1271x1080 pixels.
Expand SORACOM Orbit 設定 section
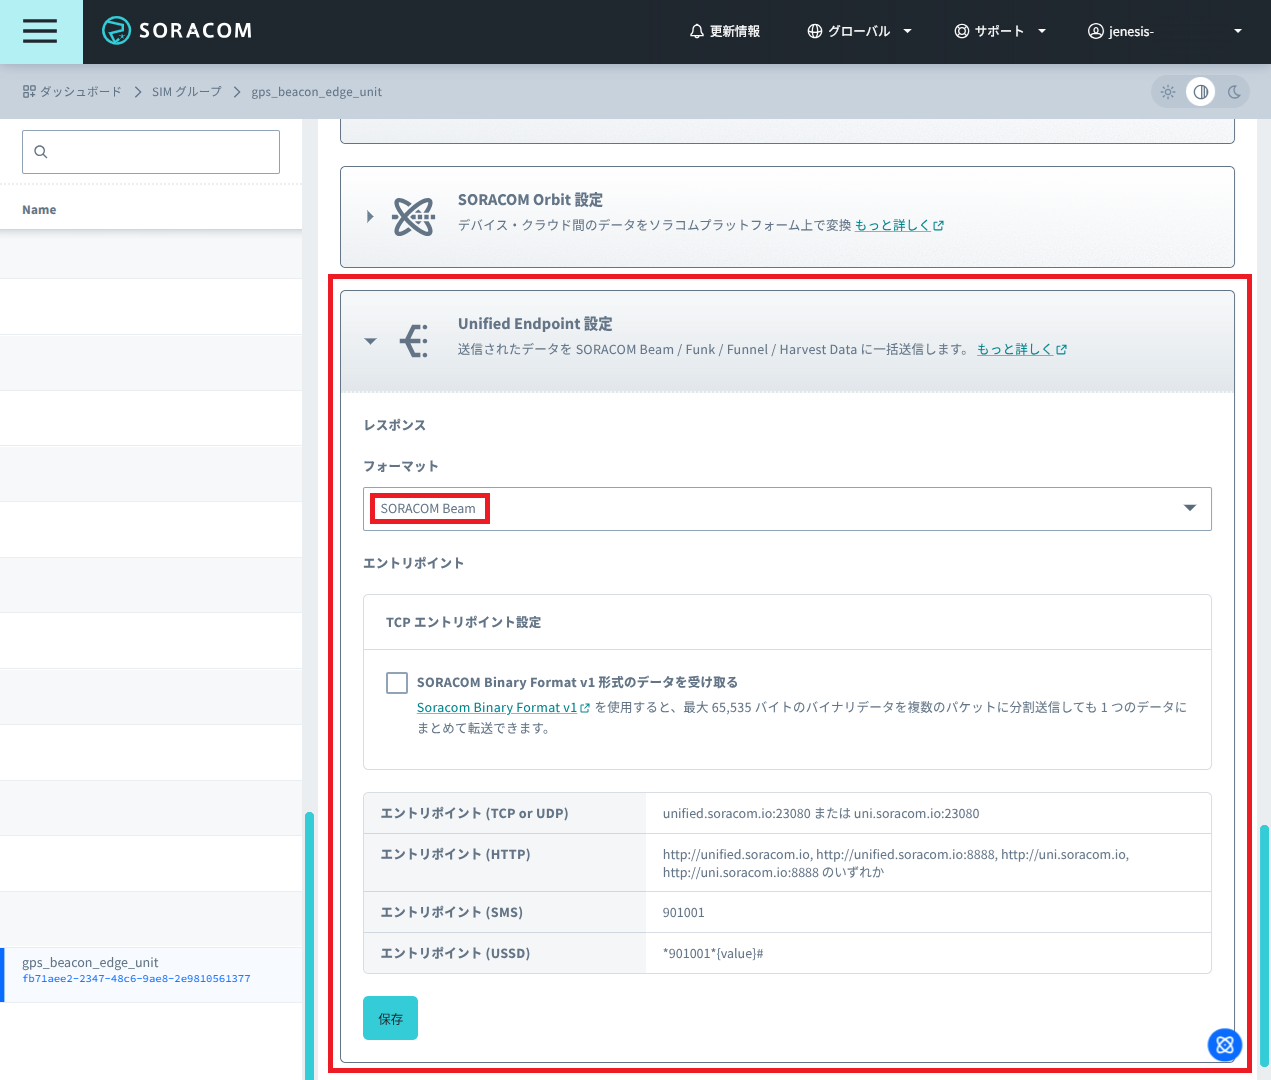tap(370, 216)
